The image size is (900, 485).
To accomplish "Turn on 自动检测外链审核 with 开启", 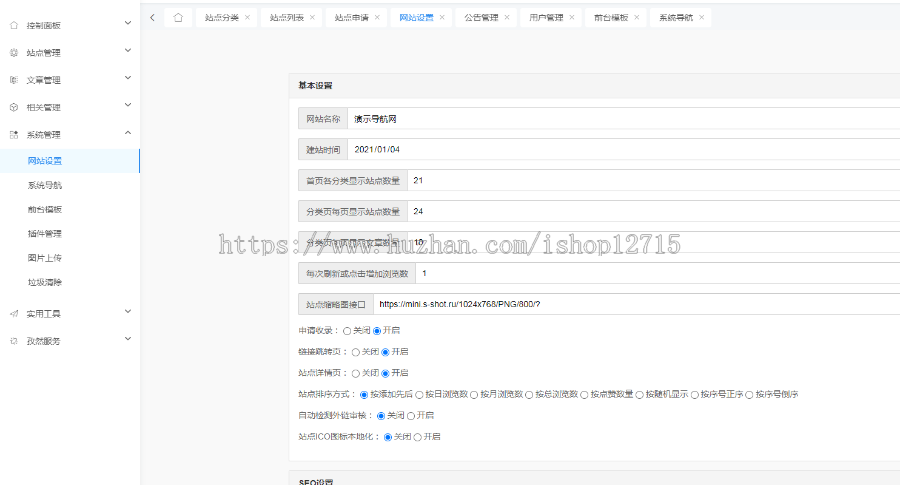I will (x=411, y=416).
